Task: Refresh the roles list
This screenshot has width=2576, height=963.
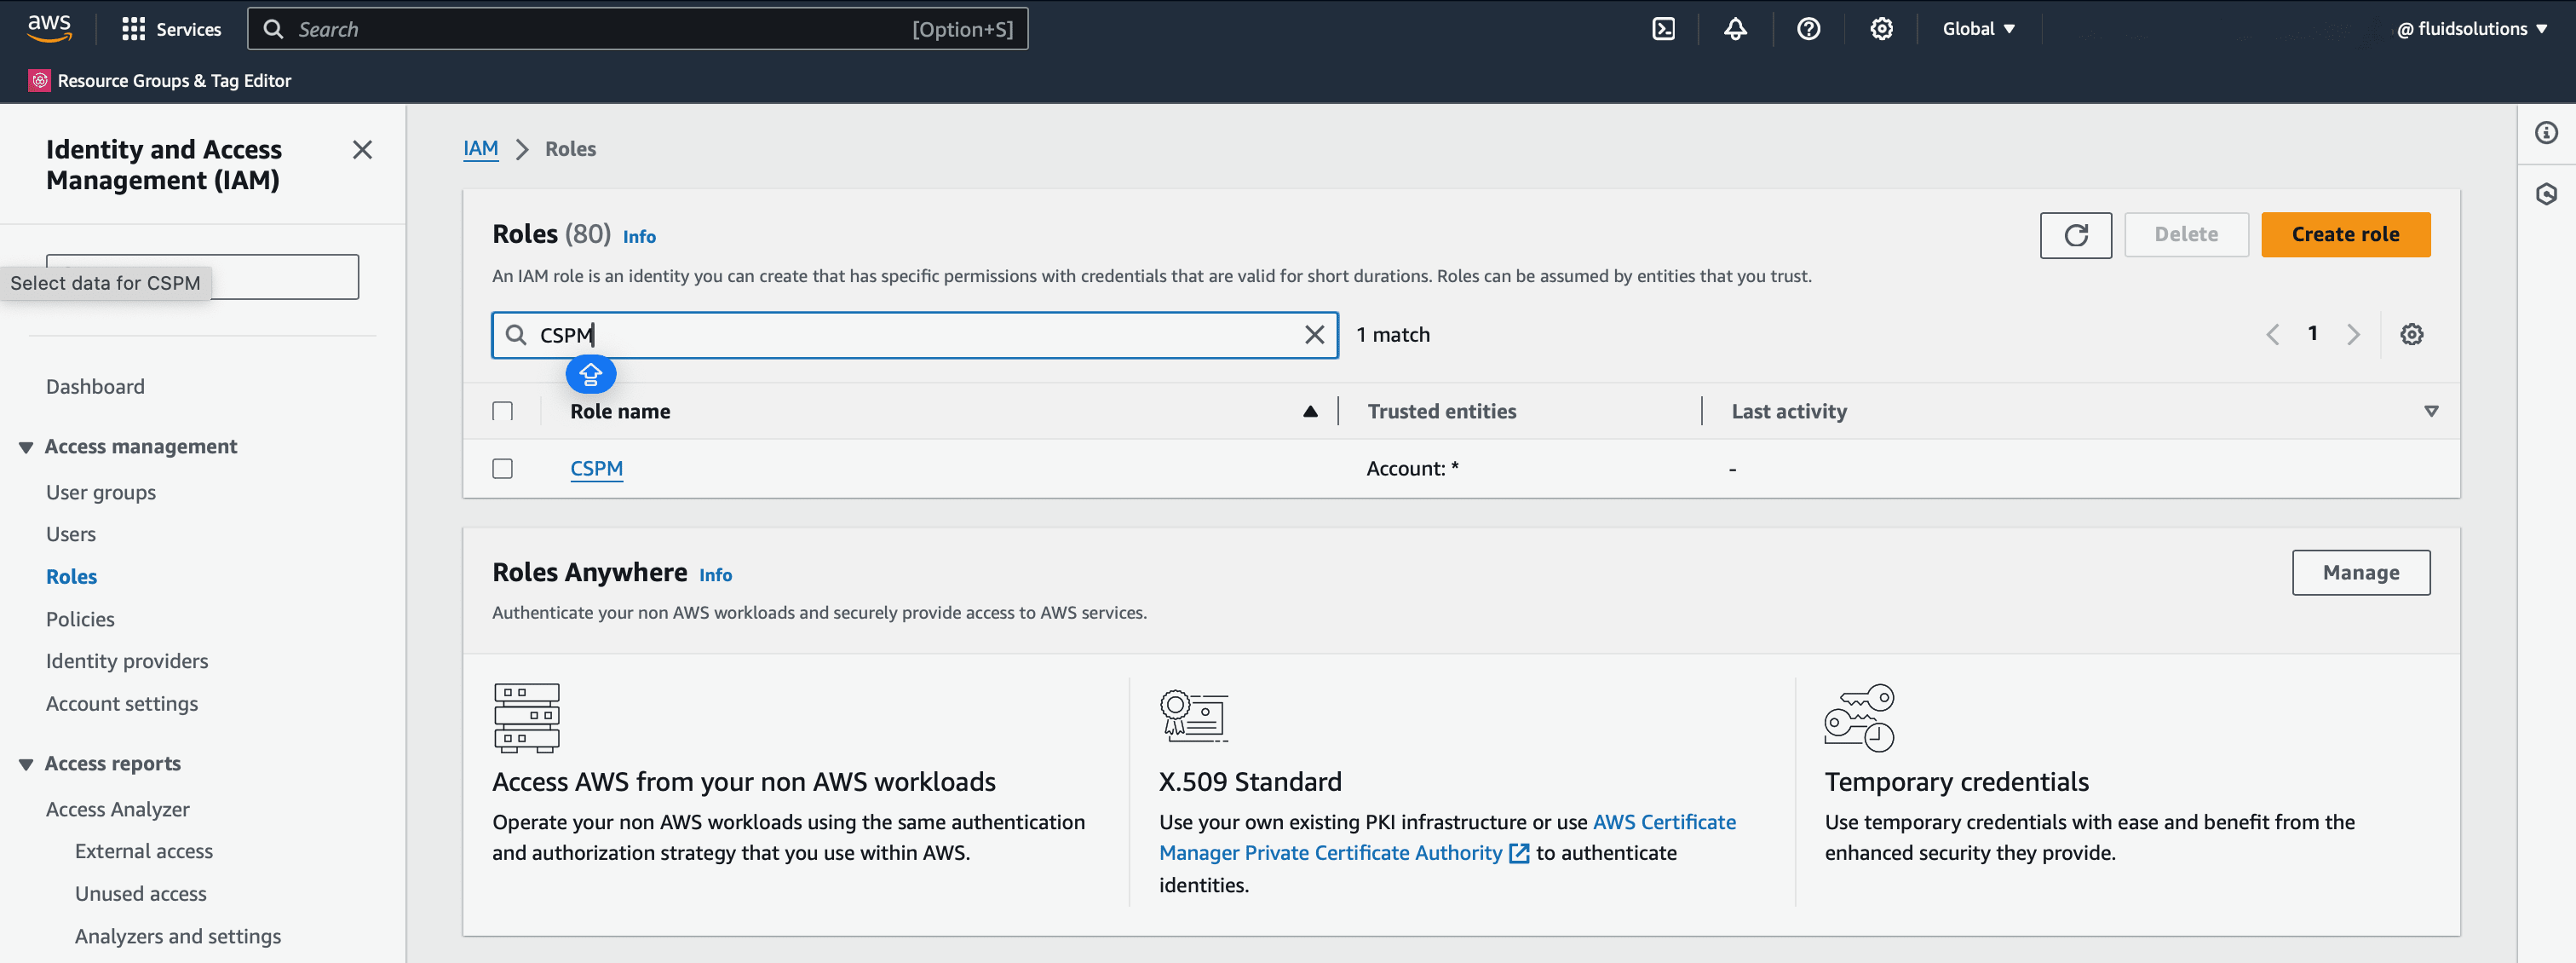Action: tap(2075, 235)
